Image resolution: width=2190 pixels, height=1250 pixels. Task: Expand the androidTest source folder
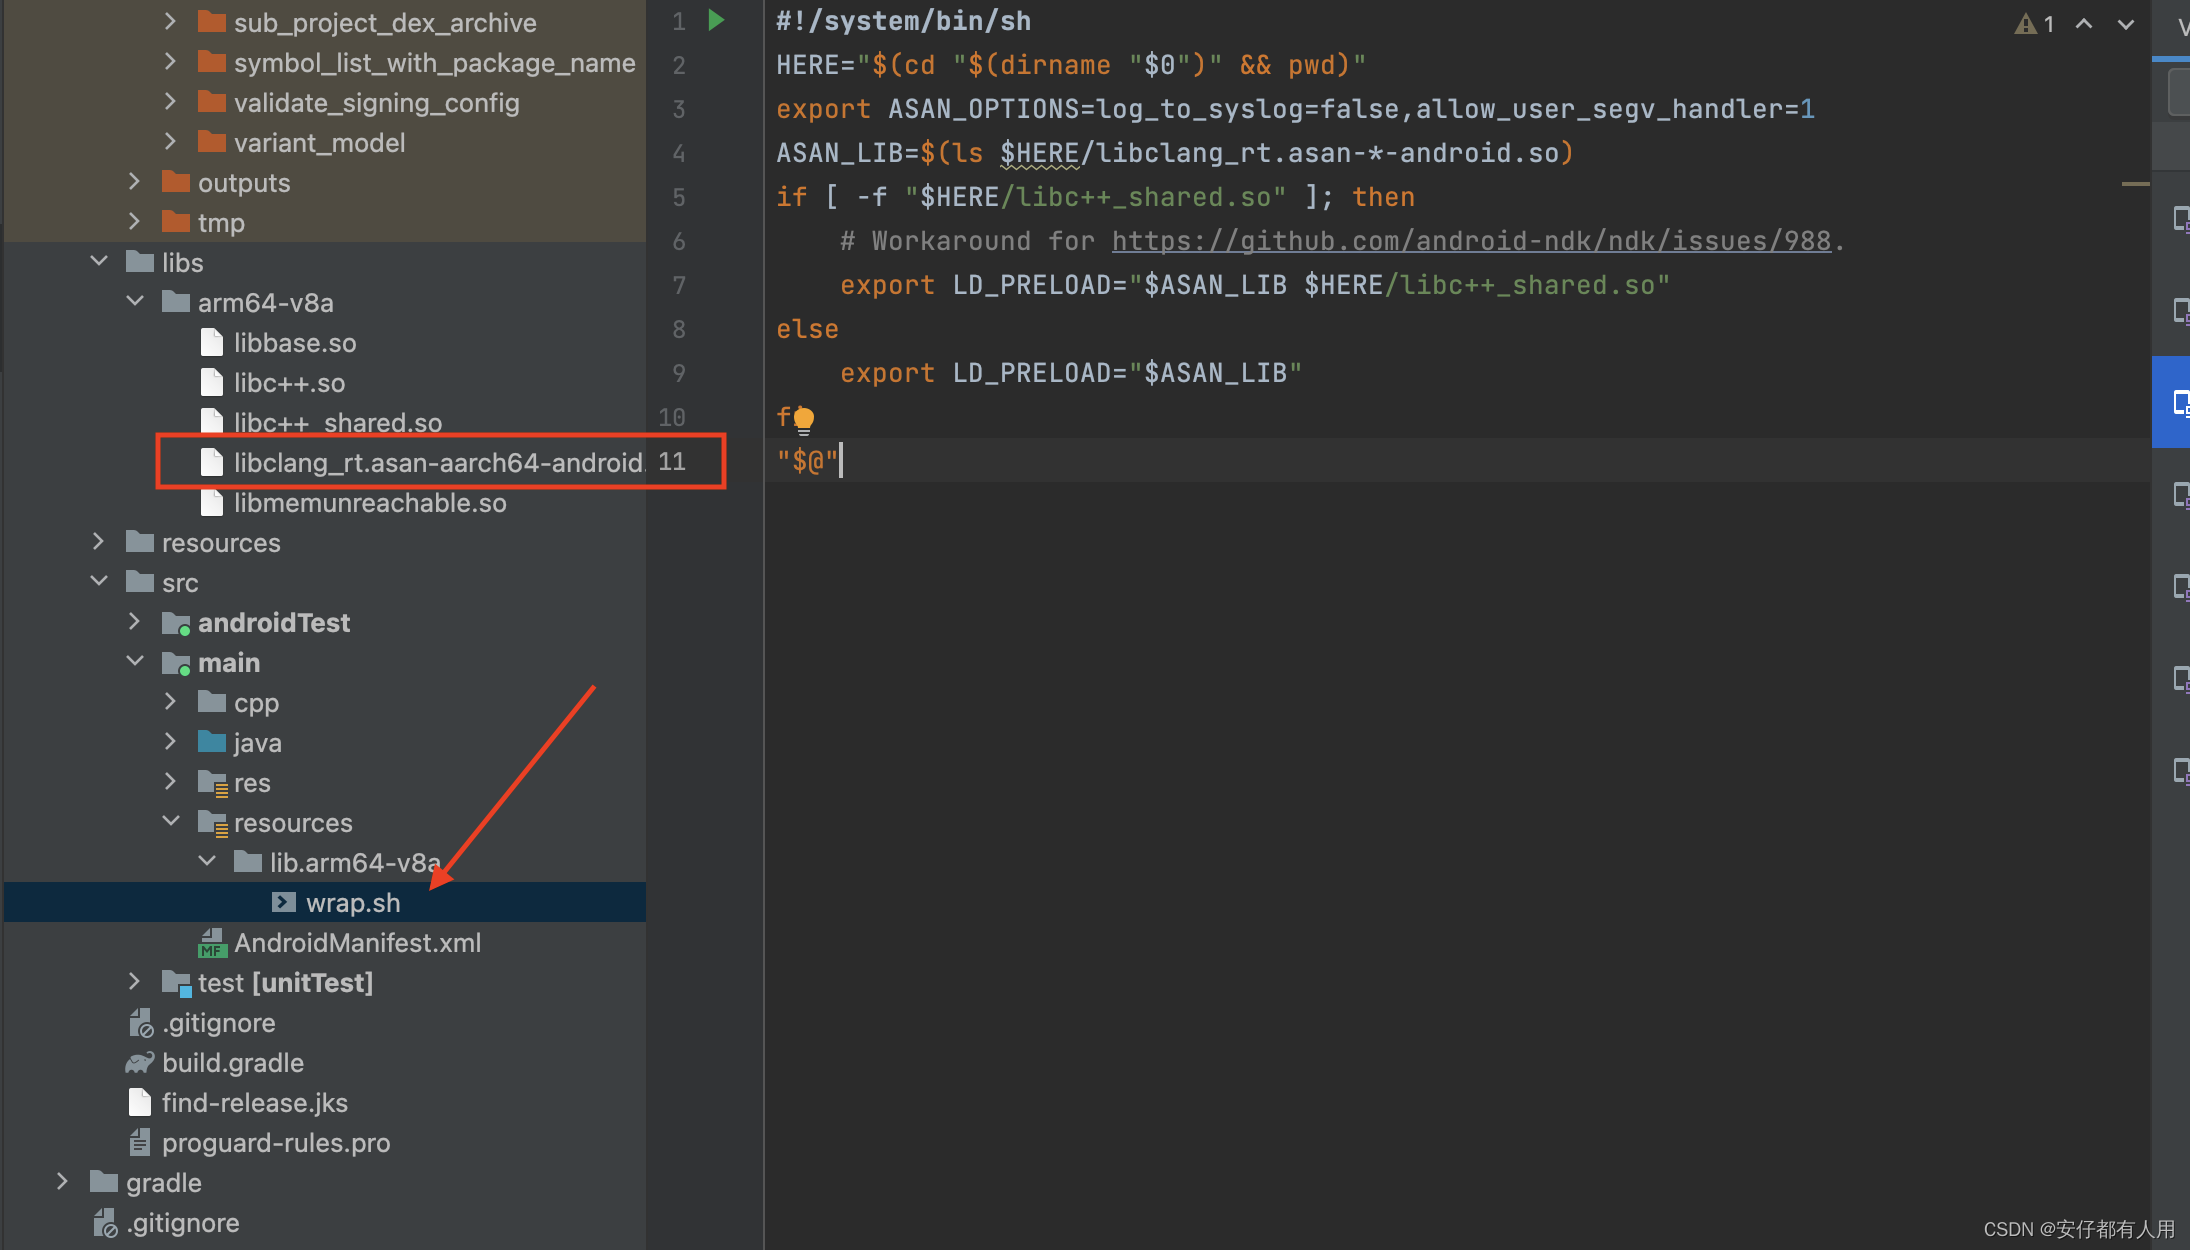click(x=134, y=621)
